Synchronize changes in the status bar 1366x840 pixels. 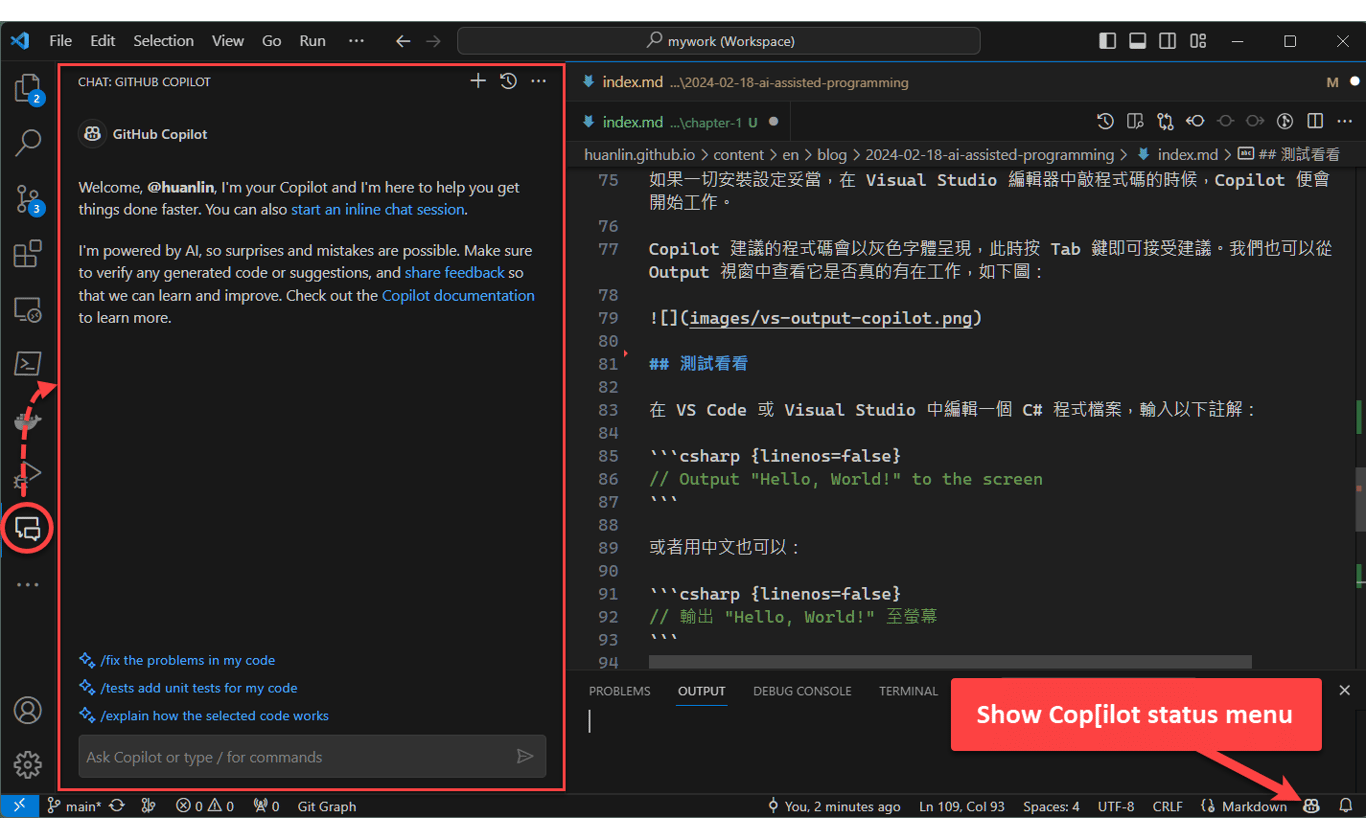[117, 806]
